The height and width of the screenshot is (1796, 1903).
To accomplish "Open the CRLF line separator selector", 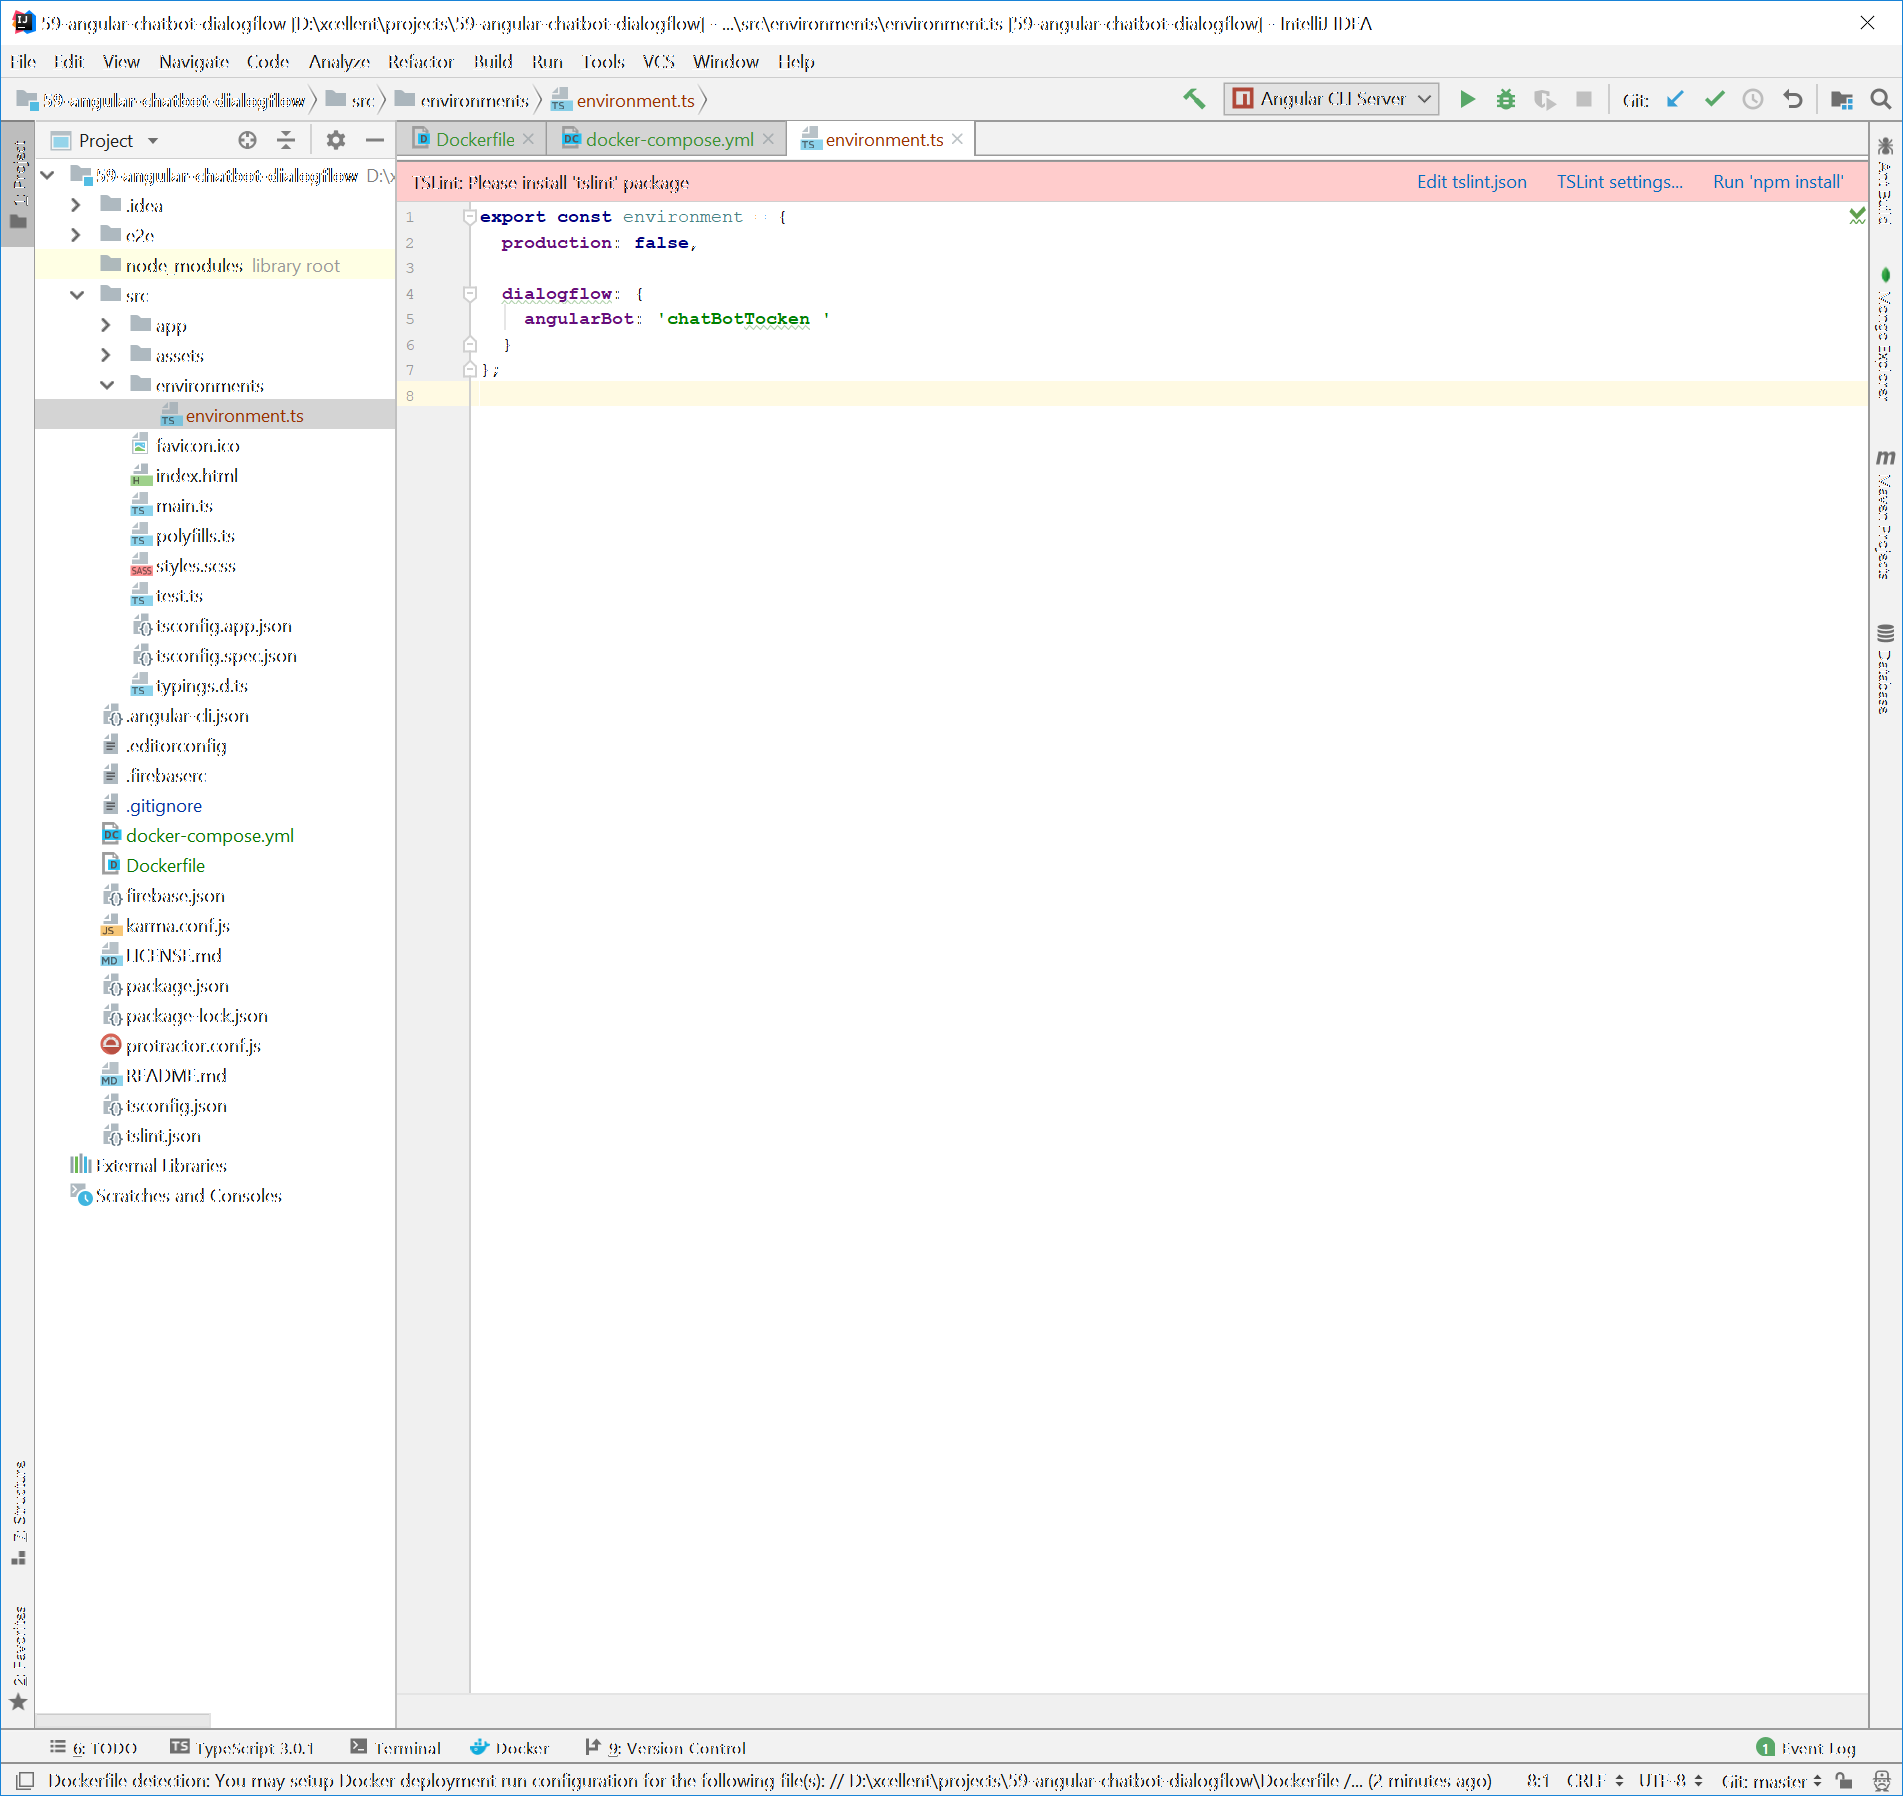I will (x=1594, y=1780).
